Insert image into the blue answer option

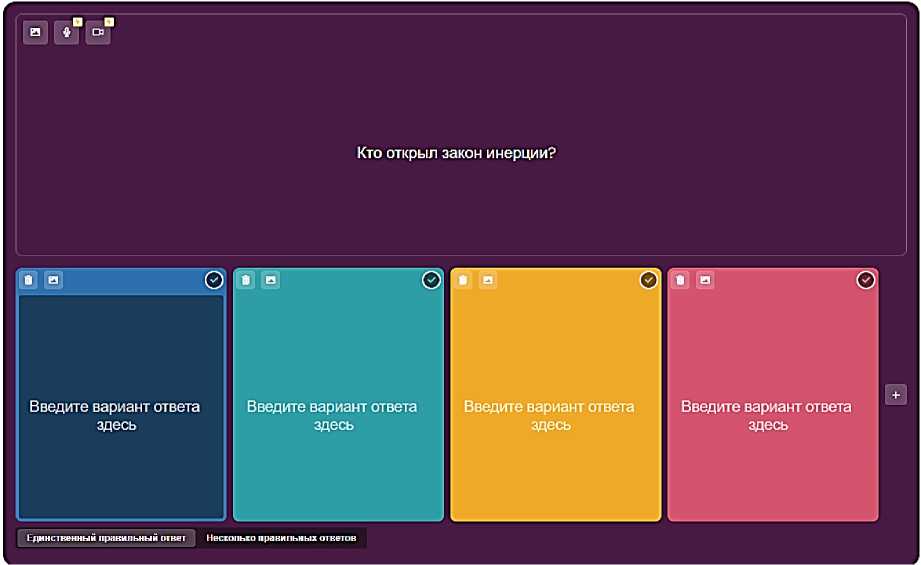coord(53,280)
